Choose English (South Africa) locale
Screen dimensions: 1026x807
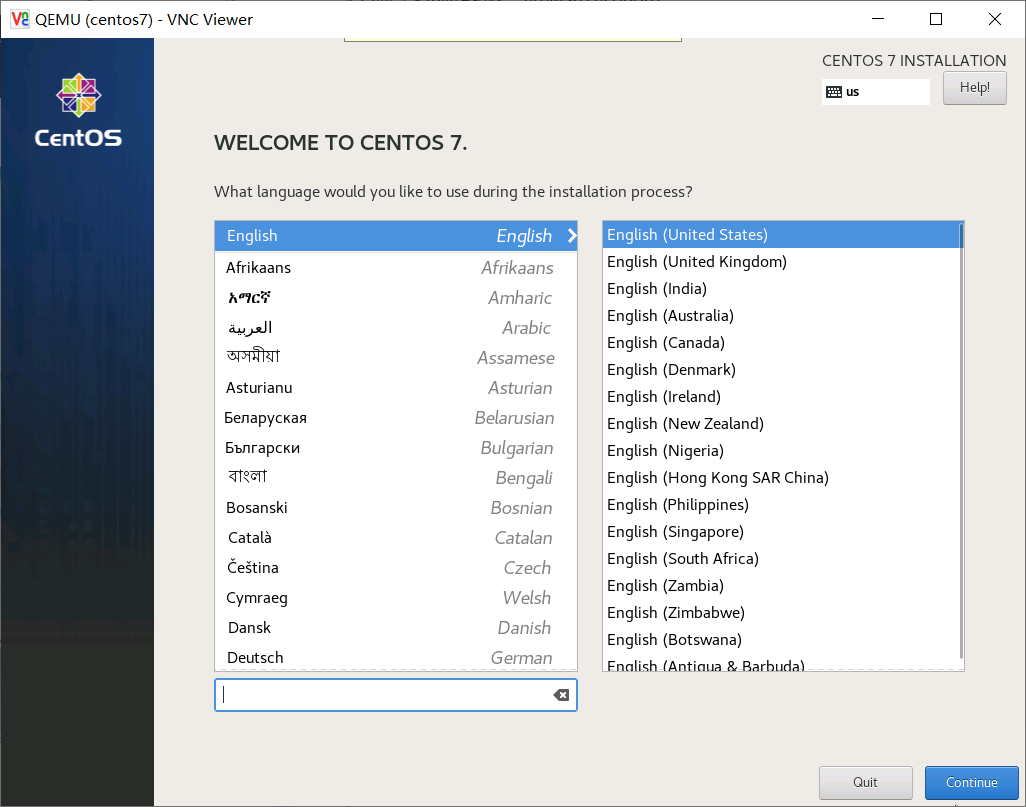(781, 559)
